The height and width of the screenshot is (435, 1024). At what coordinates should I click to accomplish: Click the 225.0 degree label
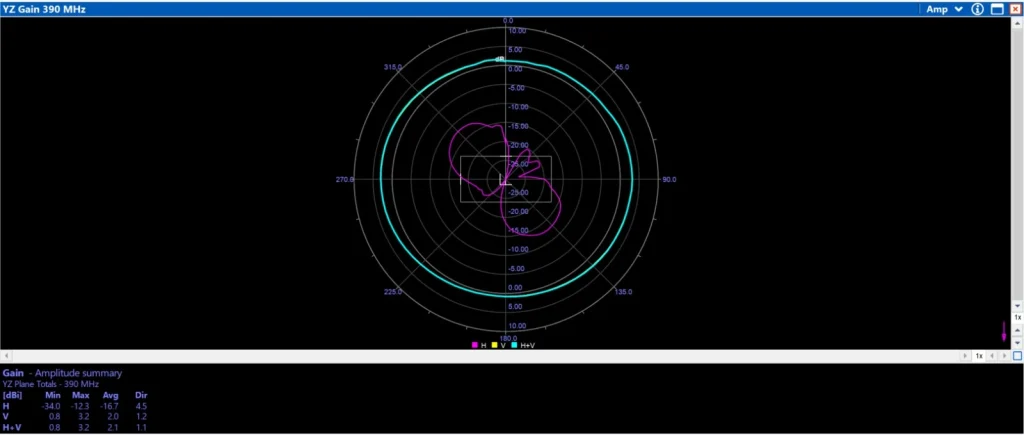(392, 292)
